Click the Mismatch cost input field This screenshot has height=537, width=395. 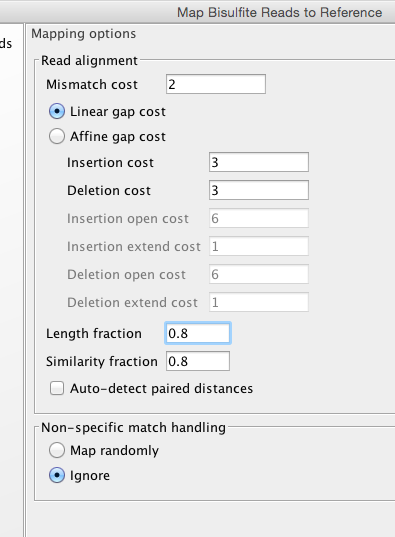(x=216, y=84)
